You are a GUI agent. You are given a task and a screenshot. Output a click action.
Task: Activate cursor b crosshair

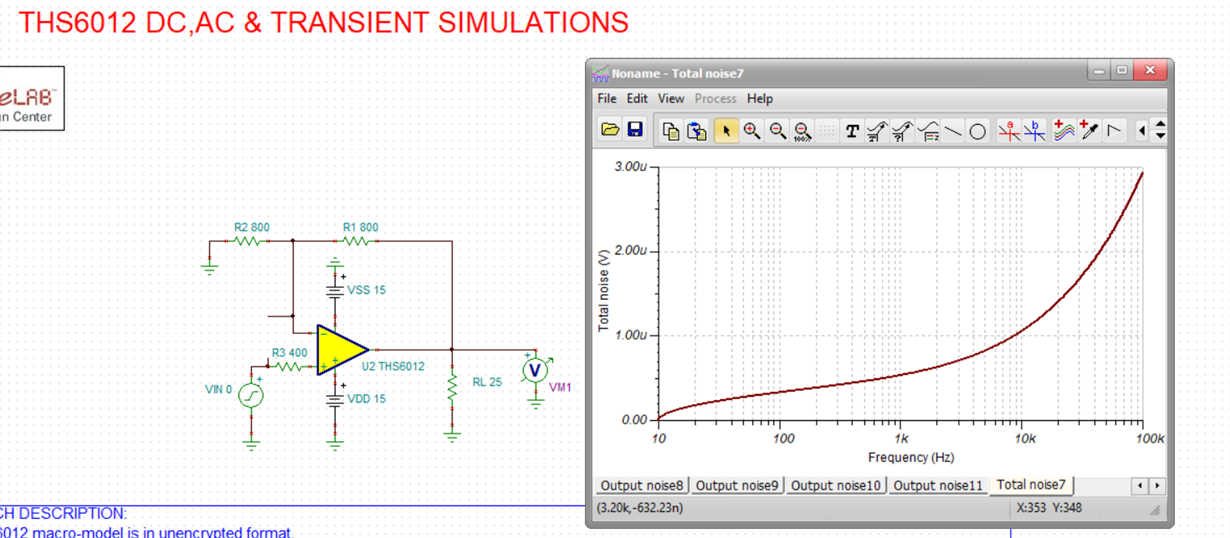point(1035,131)
